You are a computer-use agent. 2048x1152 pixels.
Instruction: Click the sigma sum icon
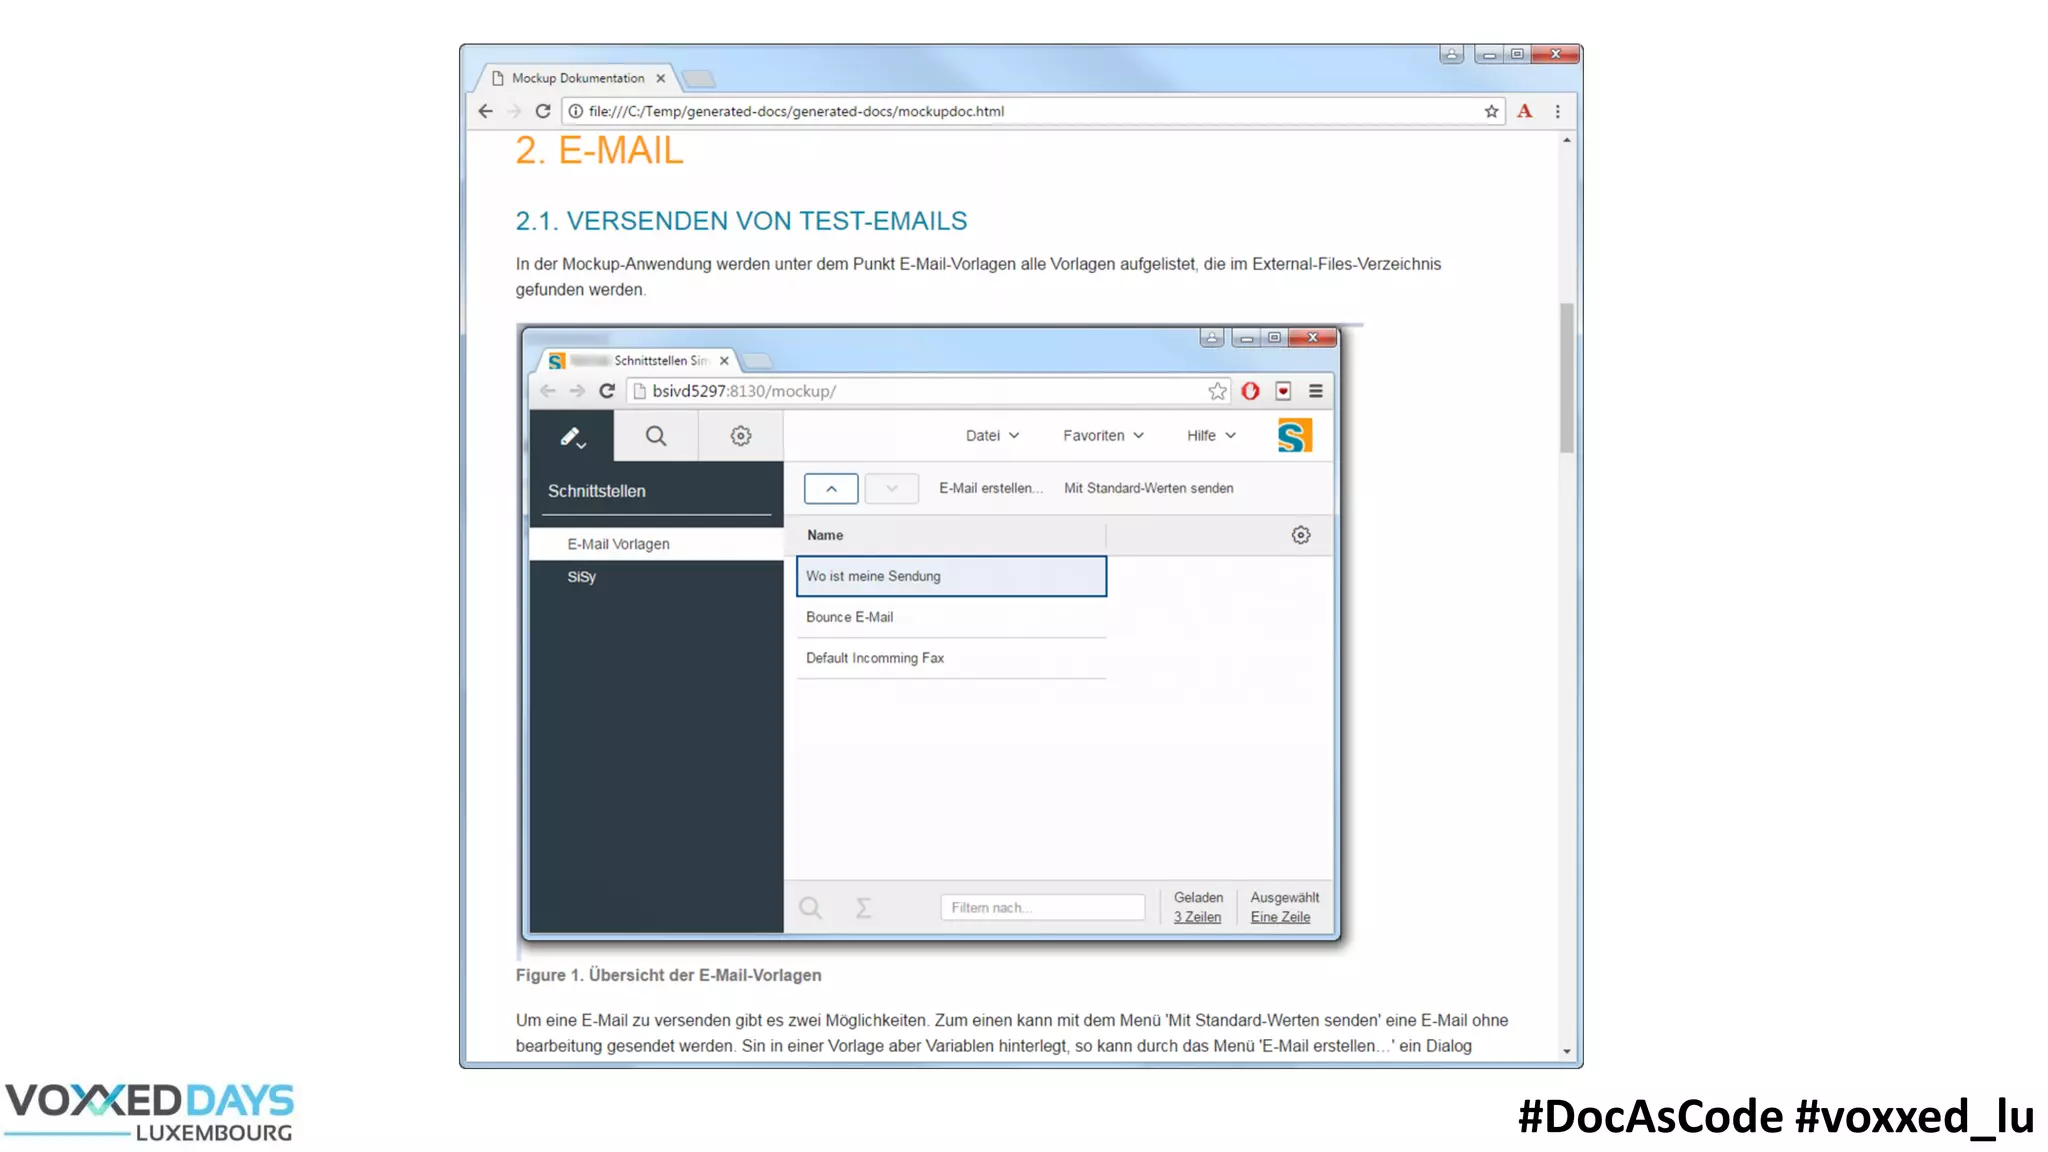(x=863, y=907)
